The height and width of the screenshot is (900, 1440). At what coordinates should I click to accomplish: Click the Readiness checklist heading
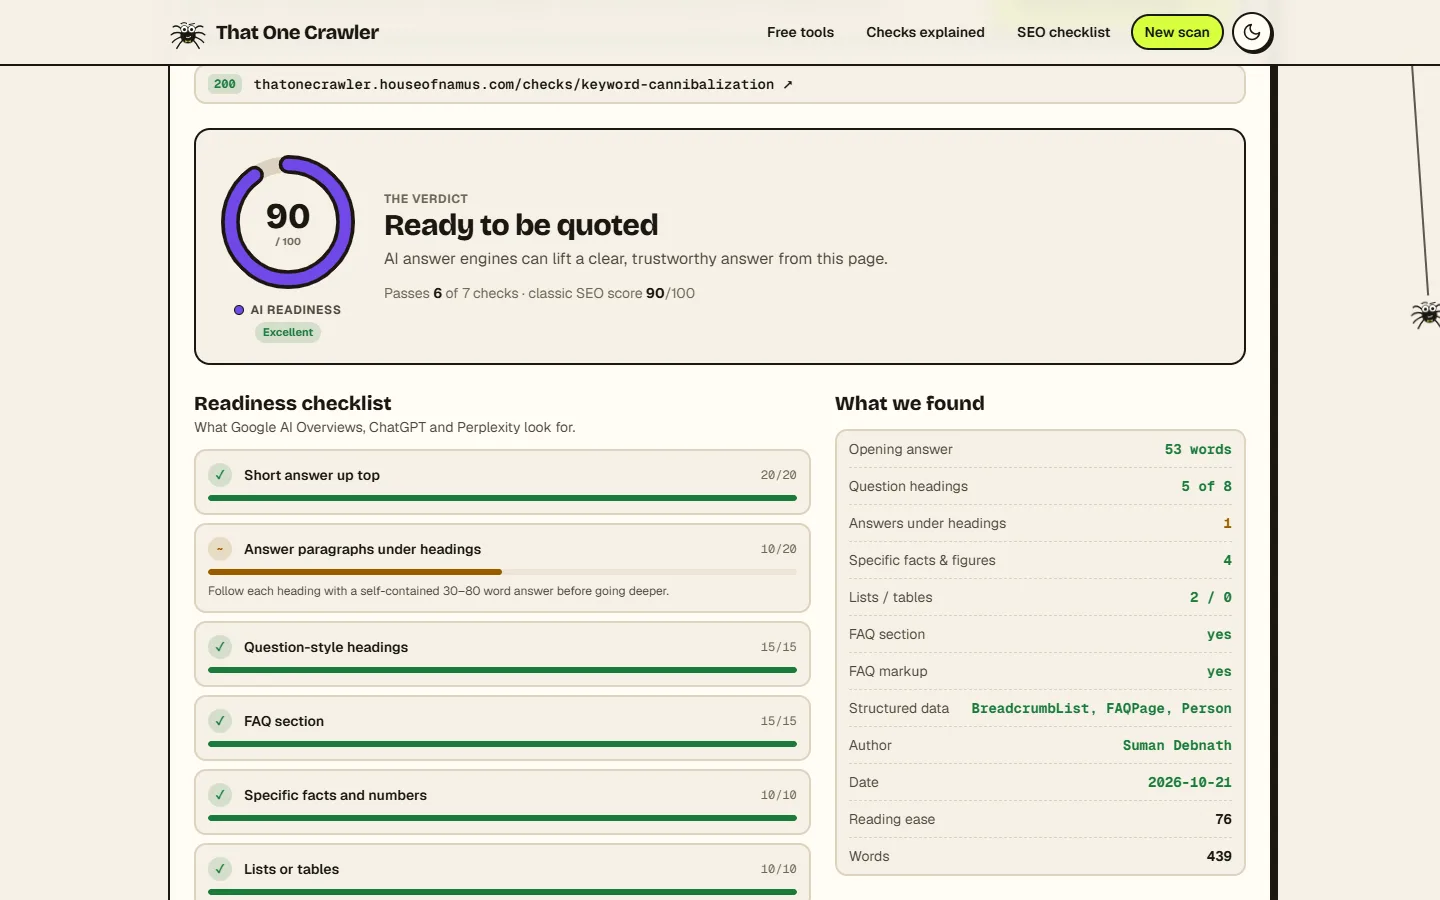293,403
